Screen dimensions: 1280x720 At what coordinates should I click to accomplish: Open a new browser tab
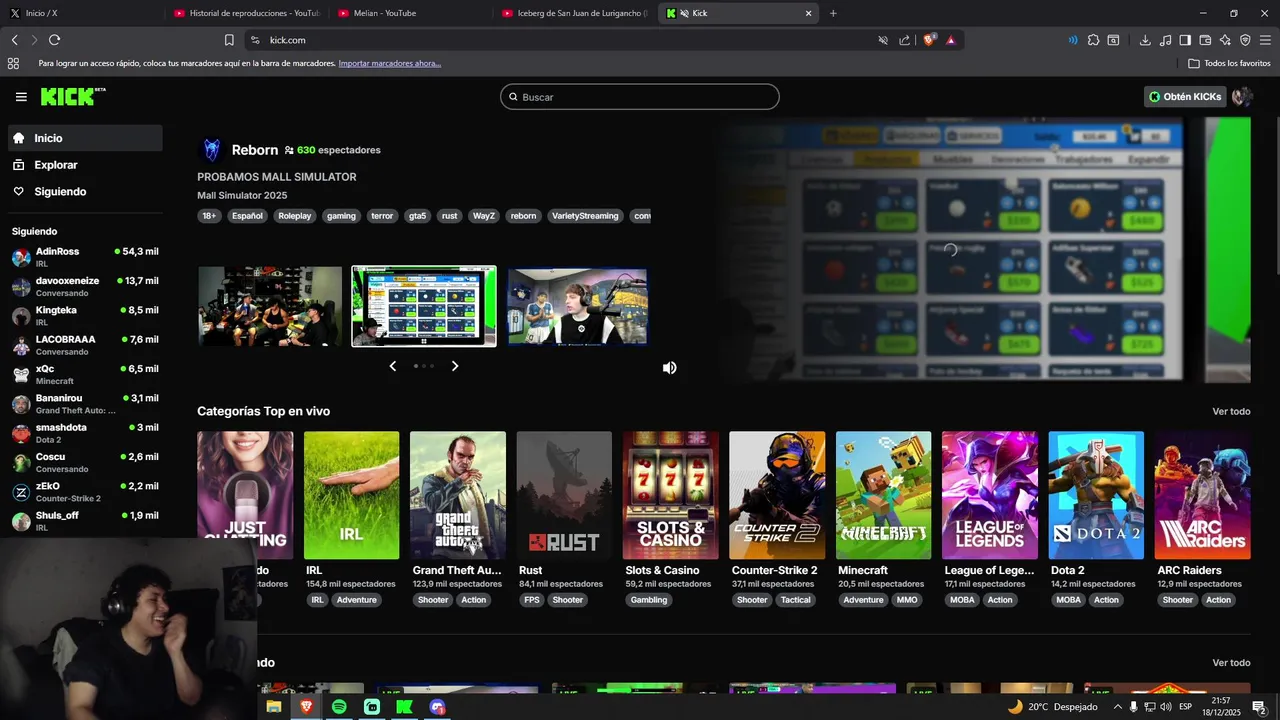pos(833,13)
